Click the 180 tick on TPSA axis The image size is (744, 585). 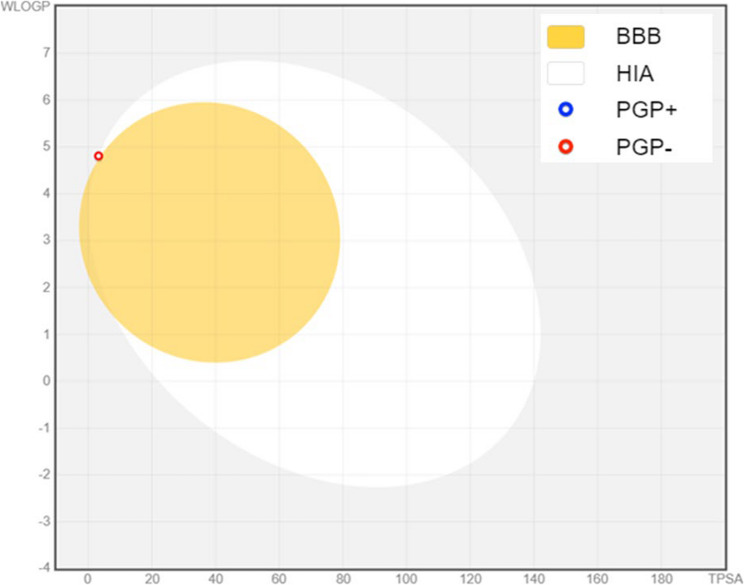661,579
